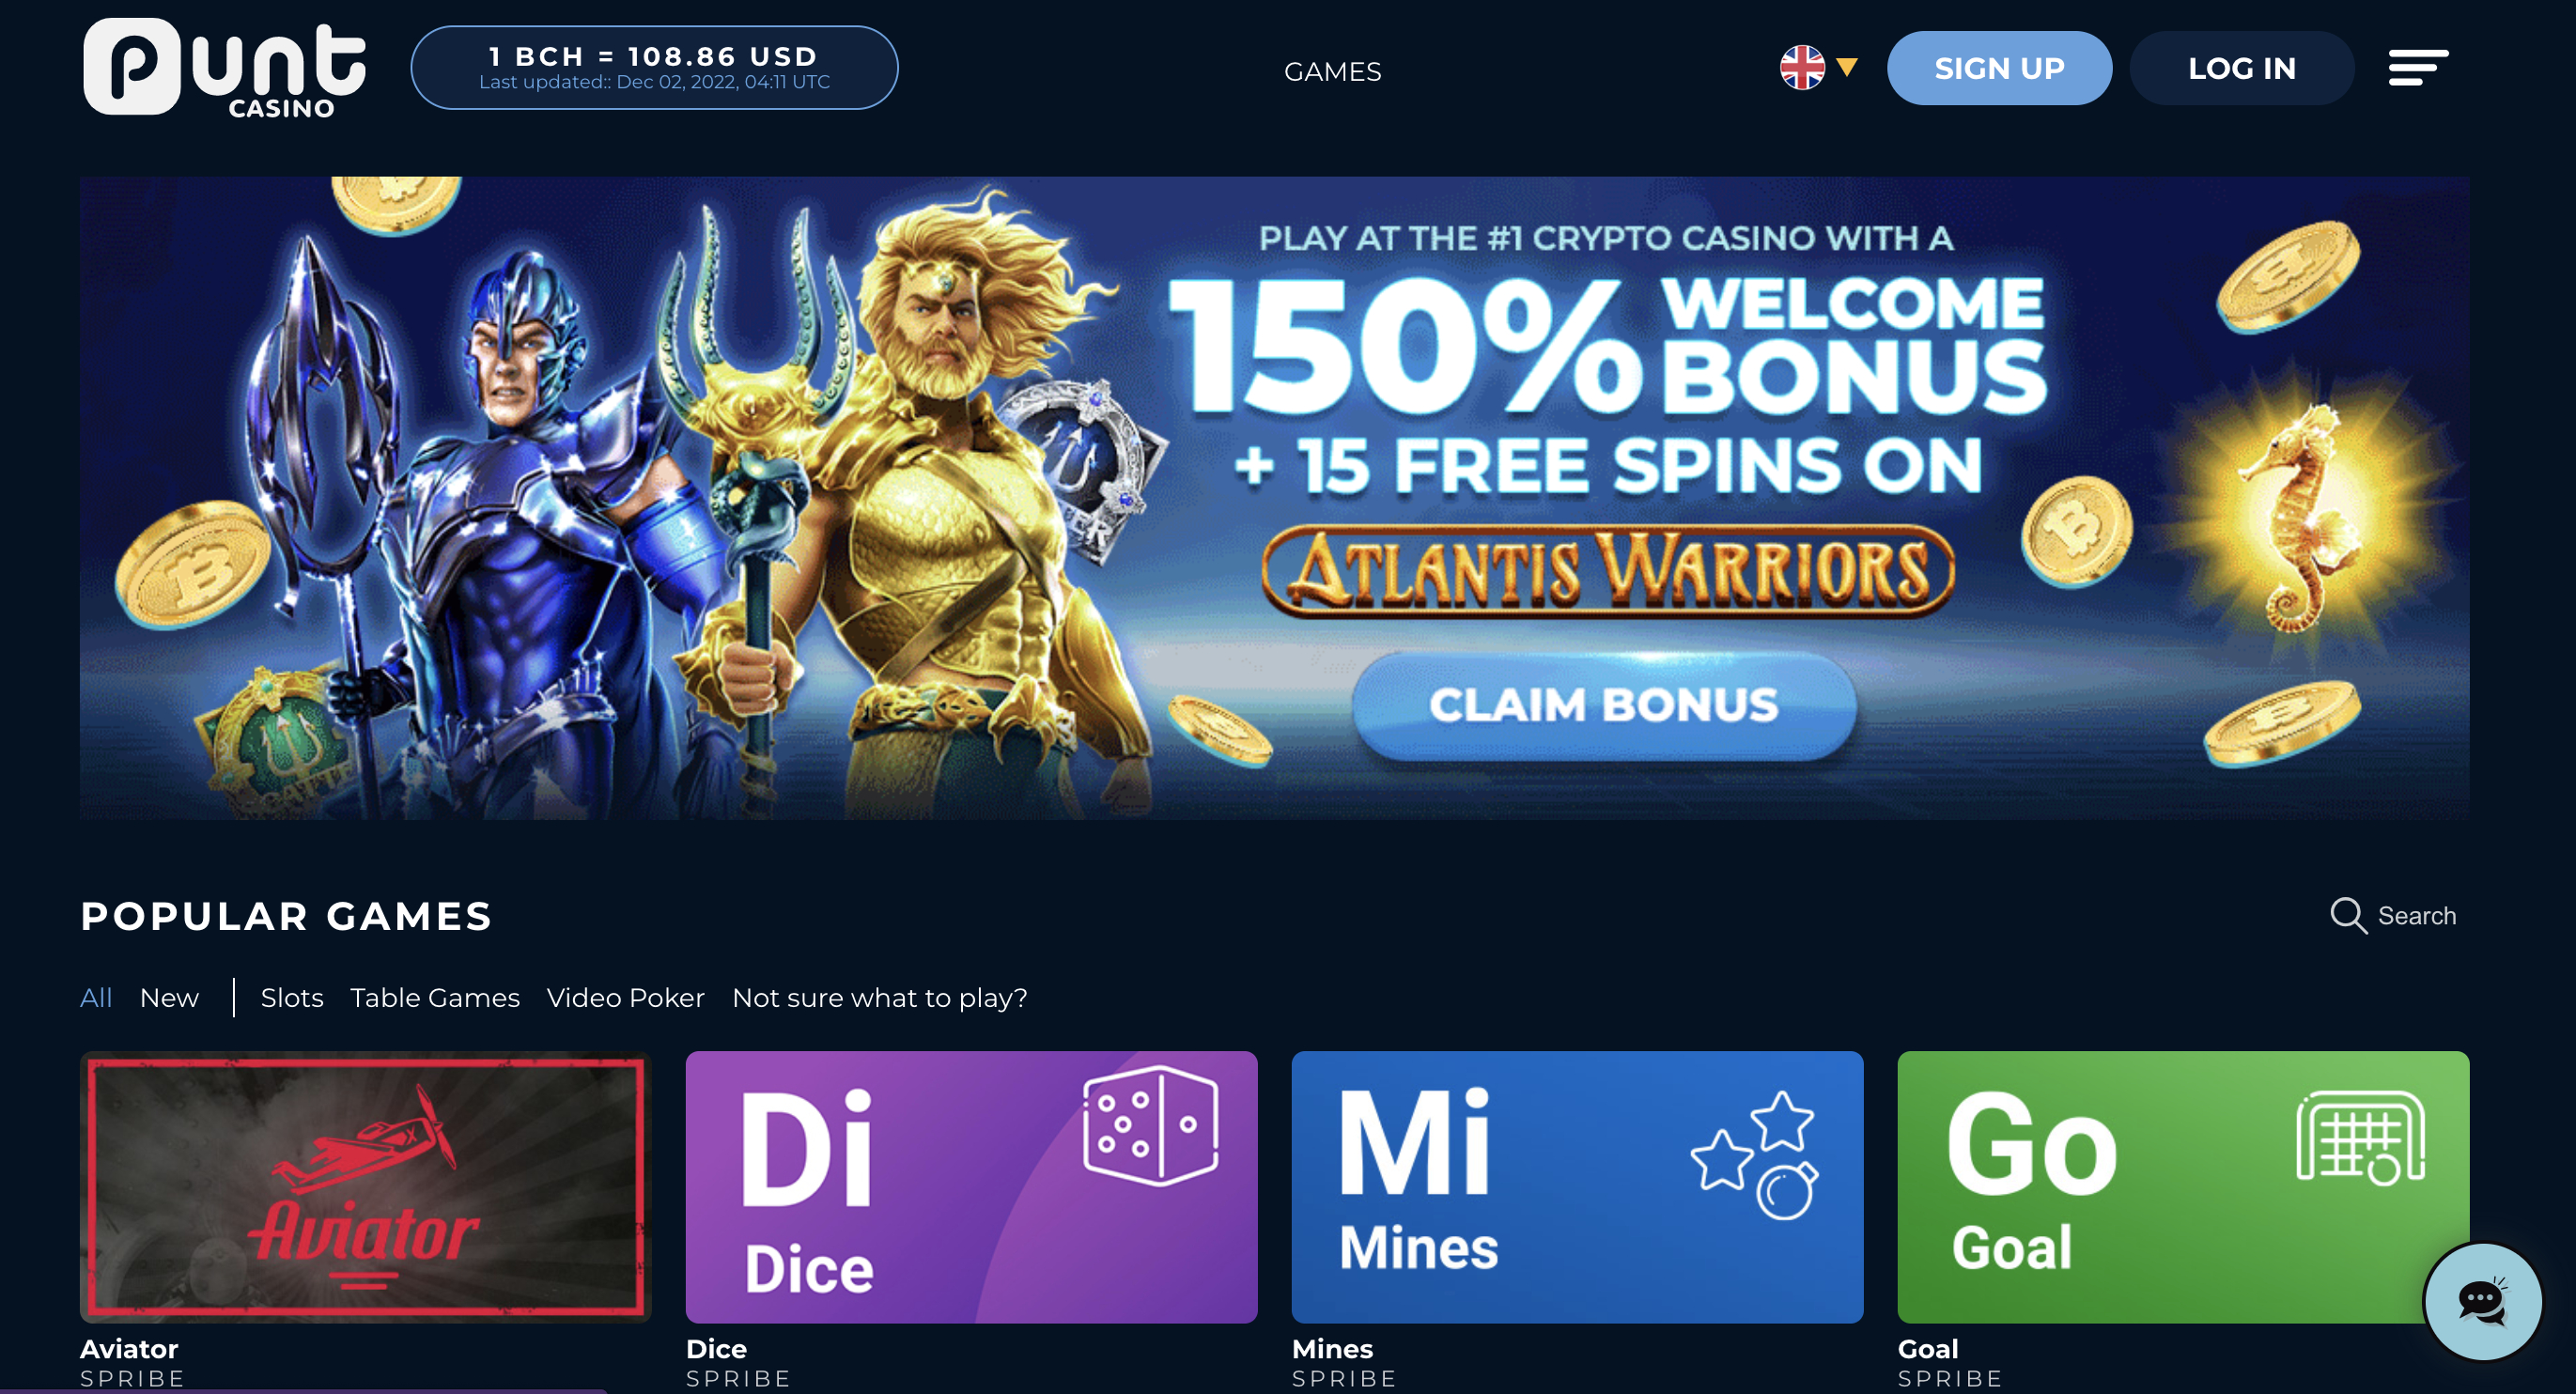Click the goal net icon
This screenshot has height=1394, width=2576.
pyautogui.click(x=2360, y=1138)
